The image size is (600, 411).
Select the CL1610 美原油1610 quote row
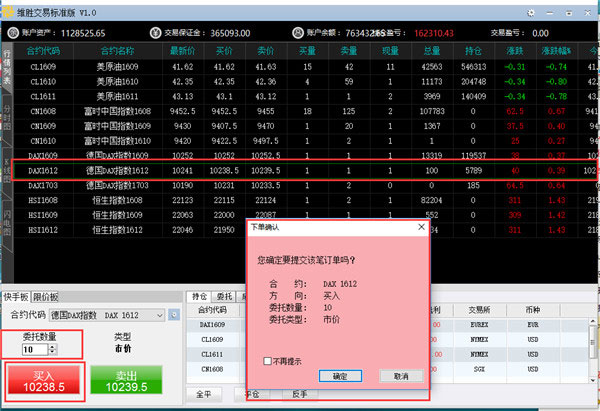click(305, 82)
